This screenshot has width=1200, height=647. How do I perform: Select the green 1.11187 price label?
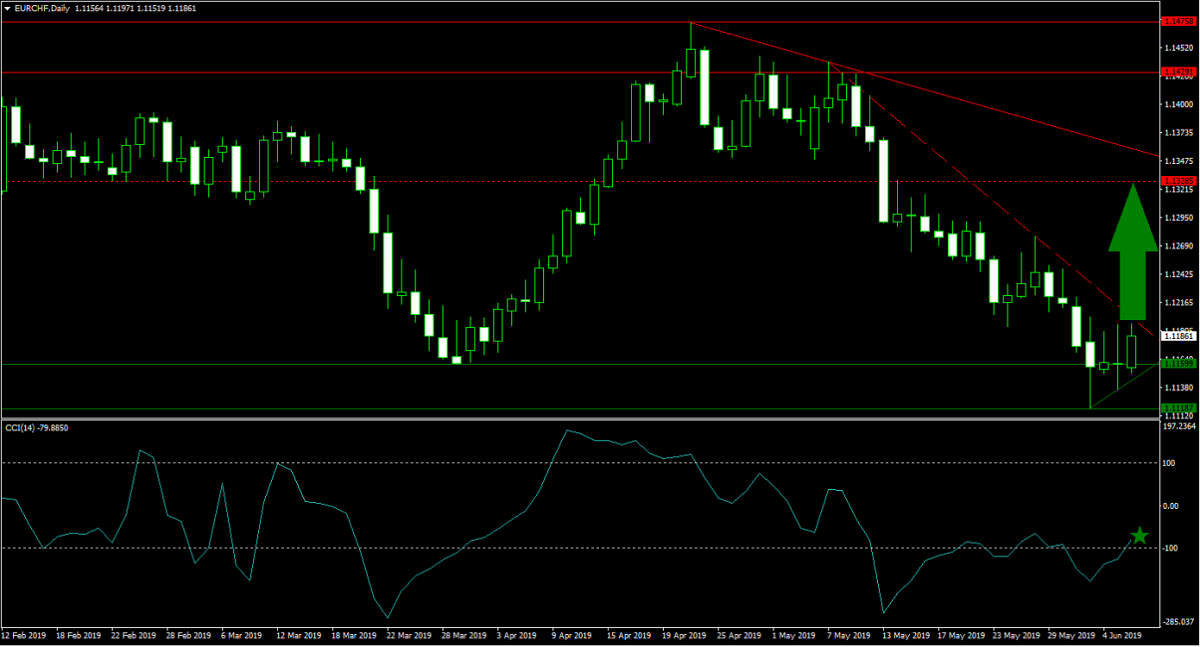coord(1176,408)
